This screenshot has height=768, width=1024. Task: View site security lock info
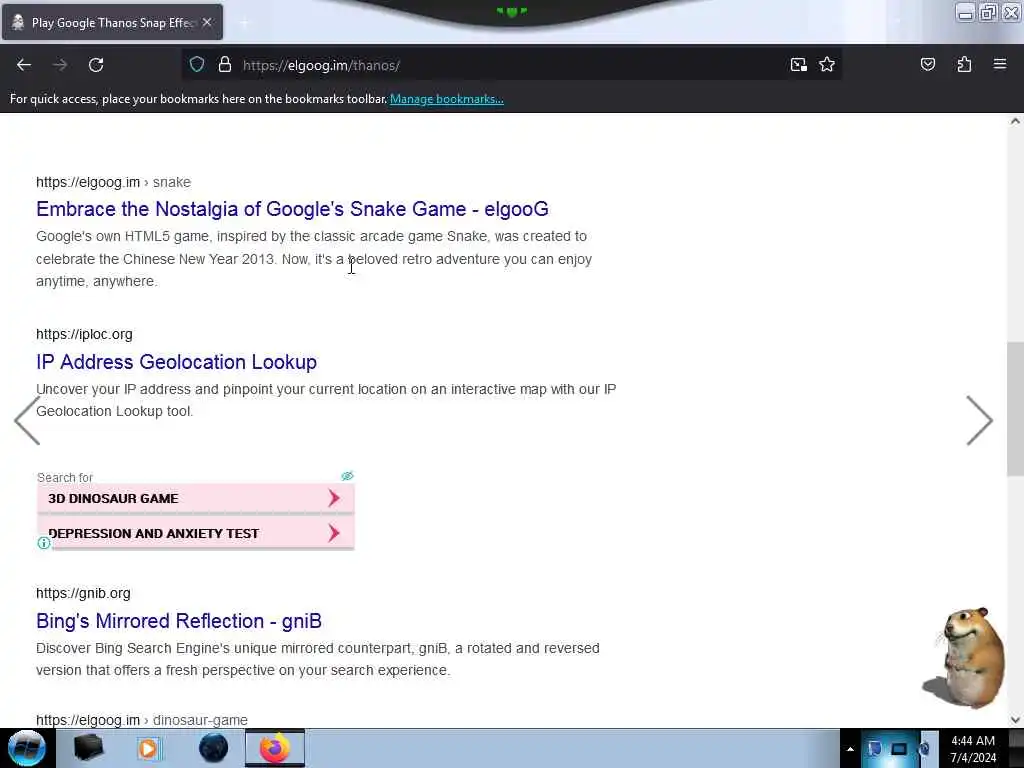(x=225, y=65)
